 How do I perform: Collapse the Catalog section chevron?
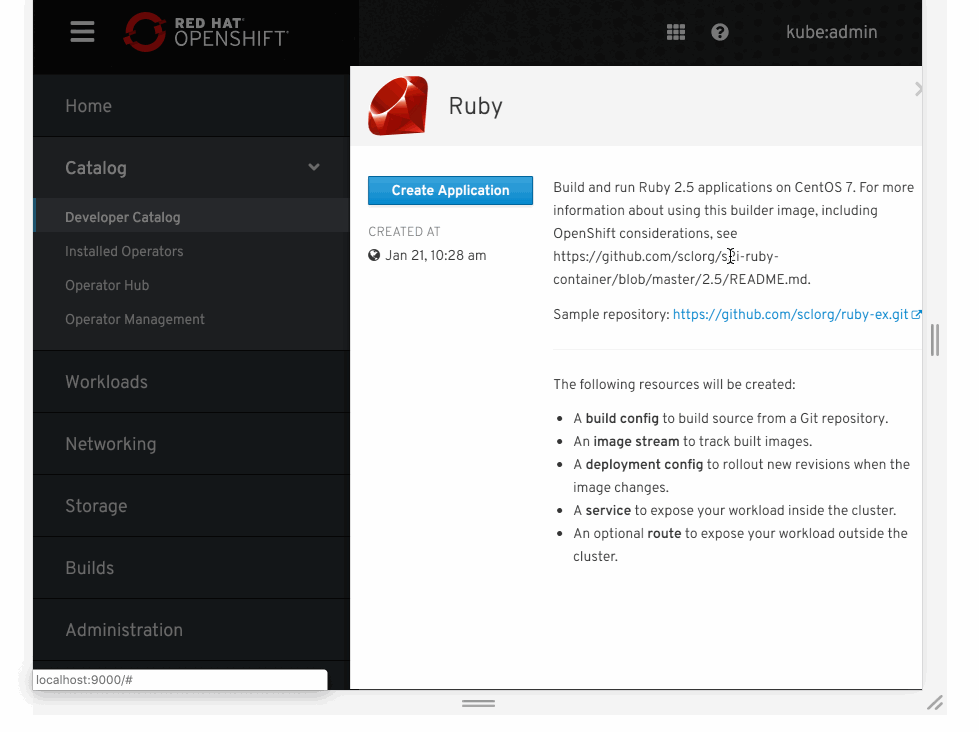314,167
